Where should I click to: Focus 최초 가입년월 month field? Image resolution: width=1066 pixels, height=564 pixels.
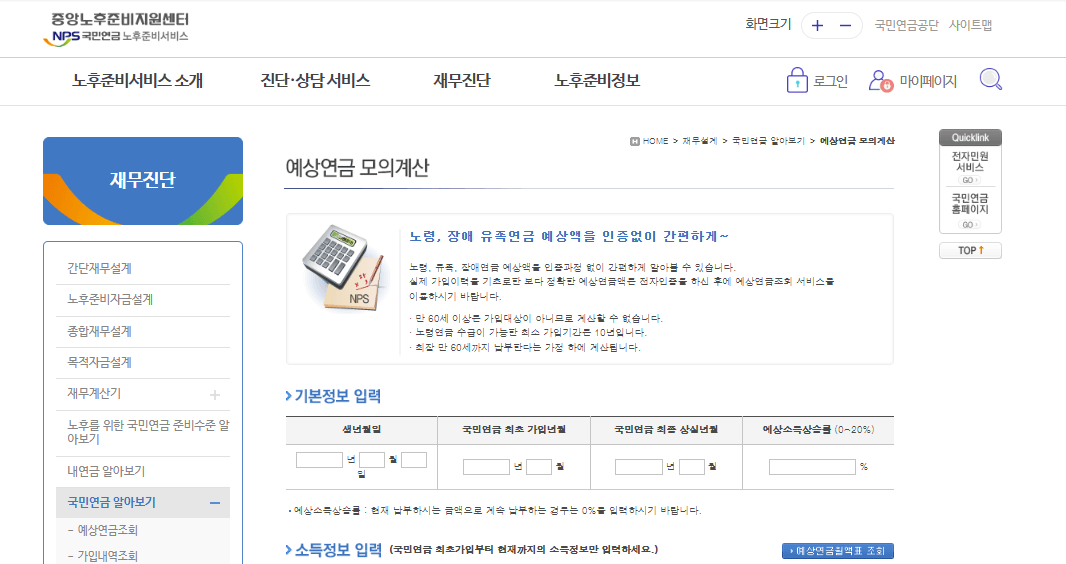(538, 467)
